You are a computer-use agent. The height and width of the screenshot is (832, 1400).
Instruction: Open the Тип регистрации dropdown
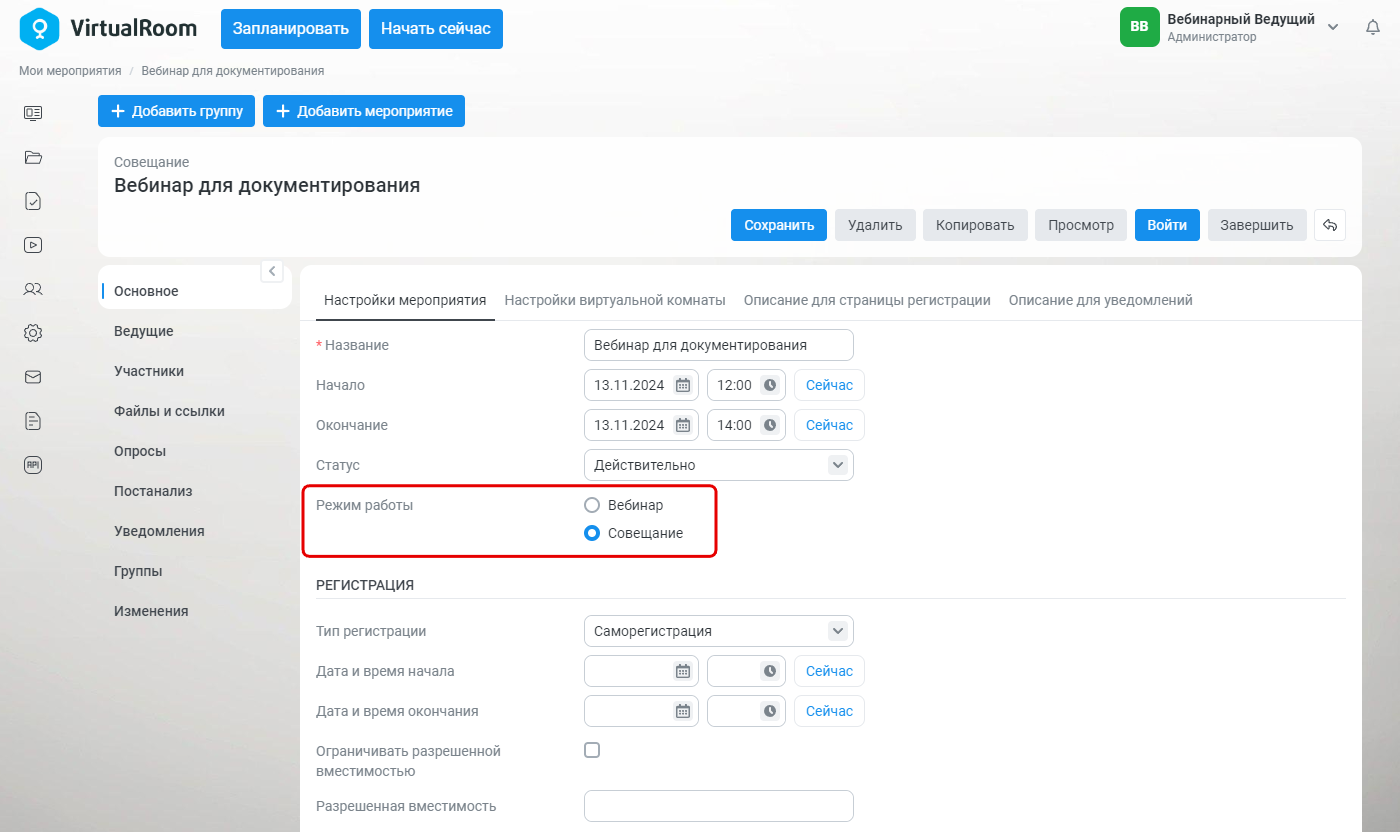coord(719,631)
